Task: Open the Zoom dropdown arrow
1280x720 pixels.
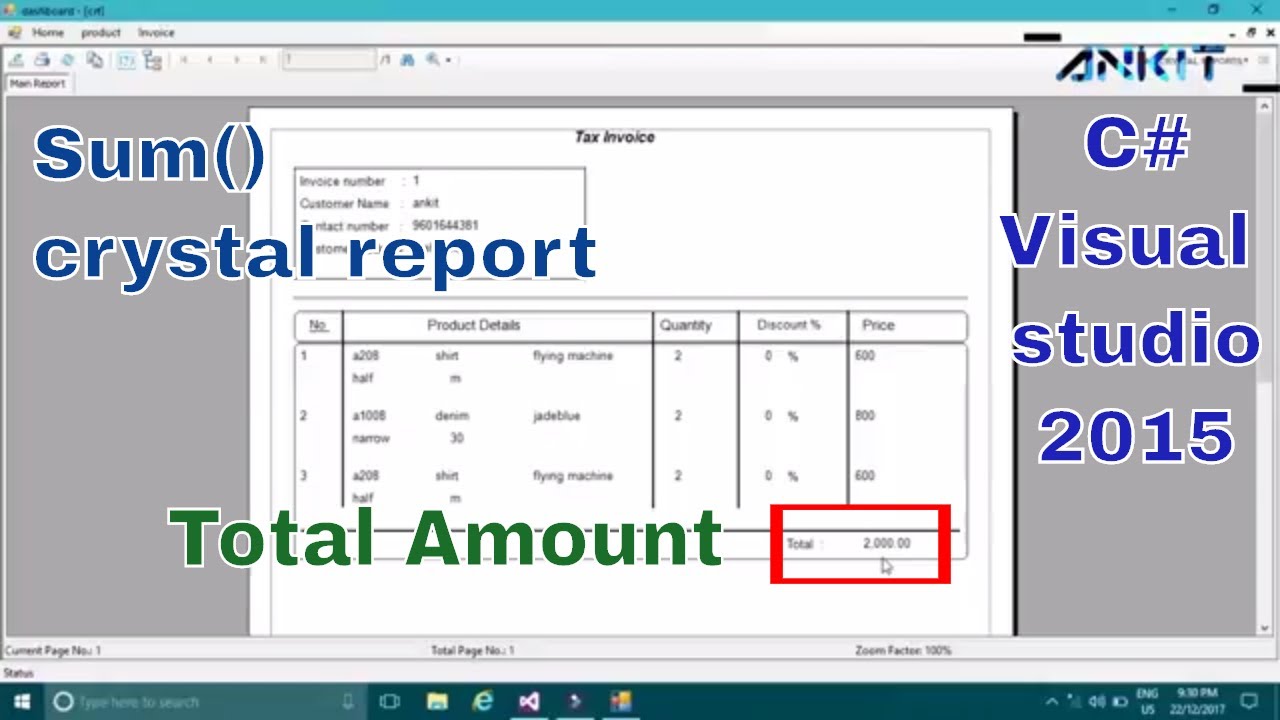Action: tap(448, 60)
